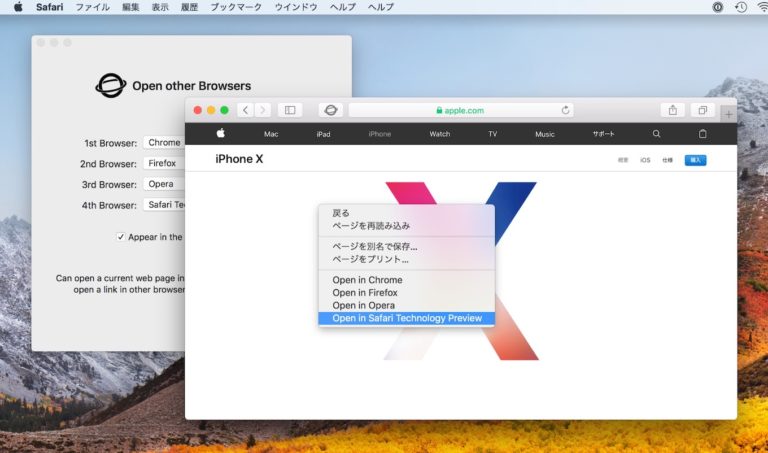Open the Apple menu in the menu bar
The image size is (768, 453).
pyautogui.click(x=18, y=7)
